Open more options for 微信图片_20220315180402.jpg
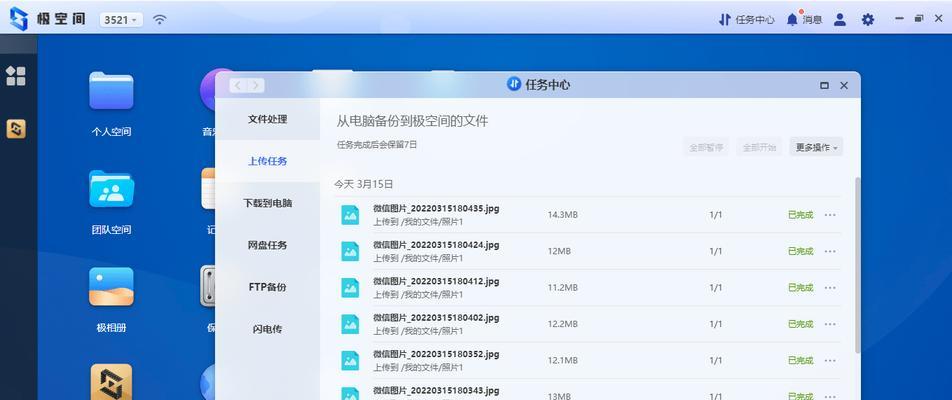Image resolution: width=952 pixels, height=400 pixels. [x=830, y=324]
